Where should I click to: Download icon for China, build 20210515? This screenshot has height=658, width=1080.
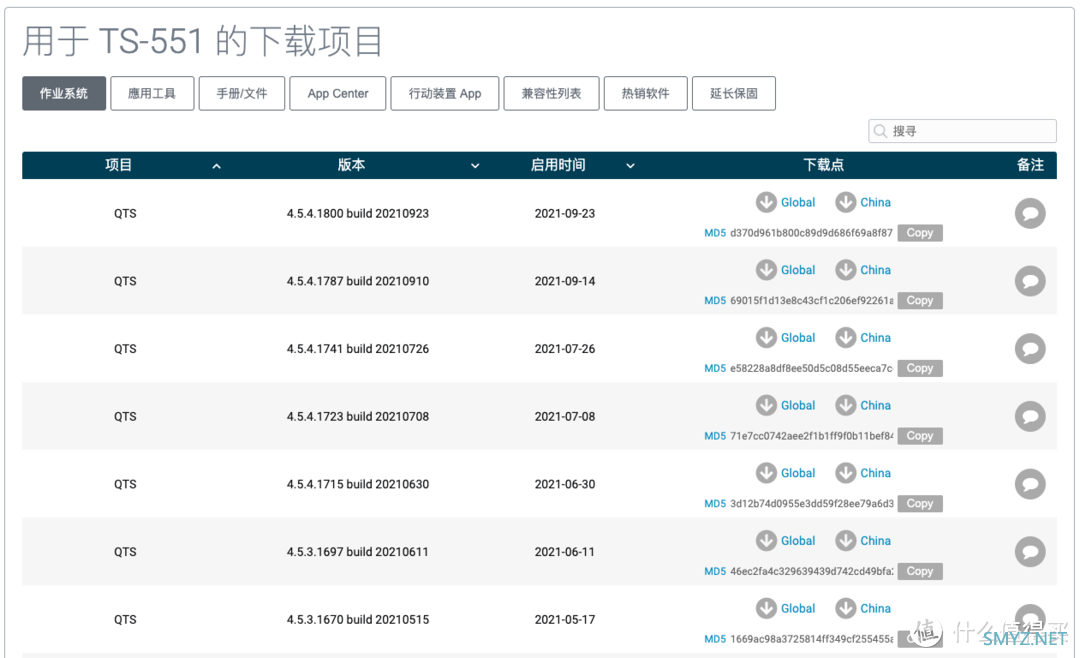pyautogui.click(x=846, y=608)
